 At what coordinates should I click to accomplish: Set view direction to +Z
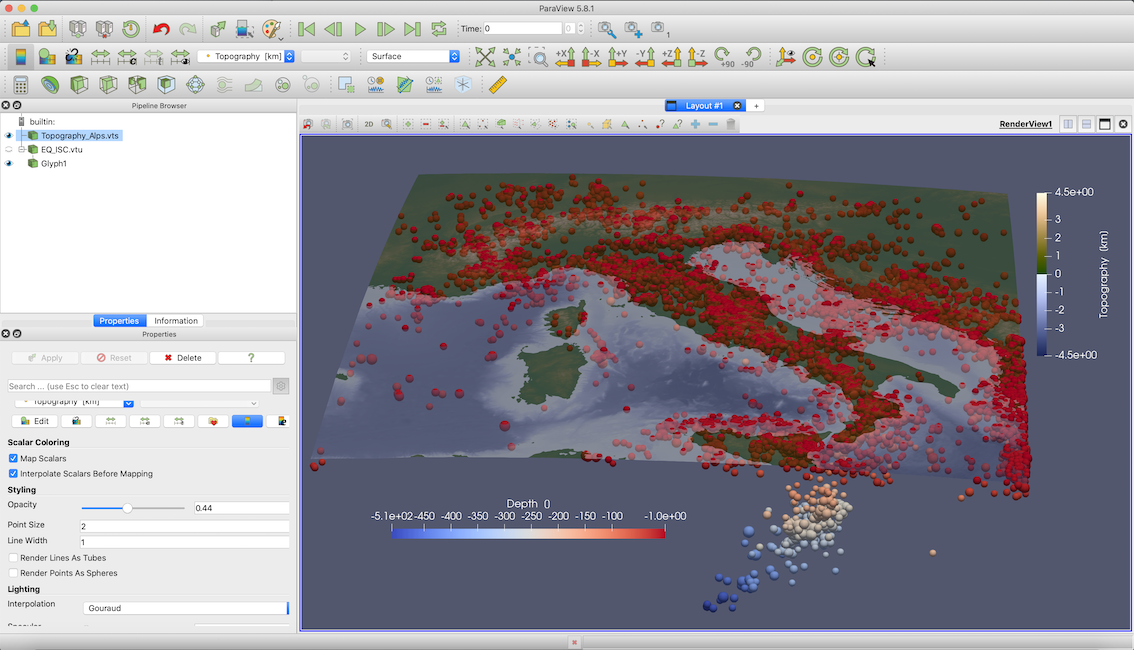(671, 56)
